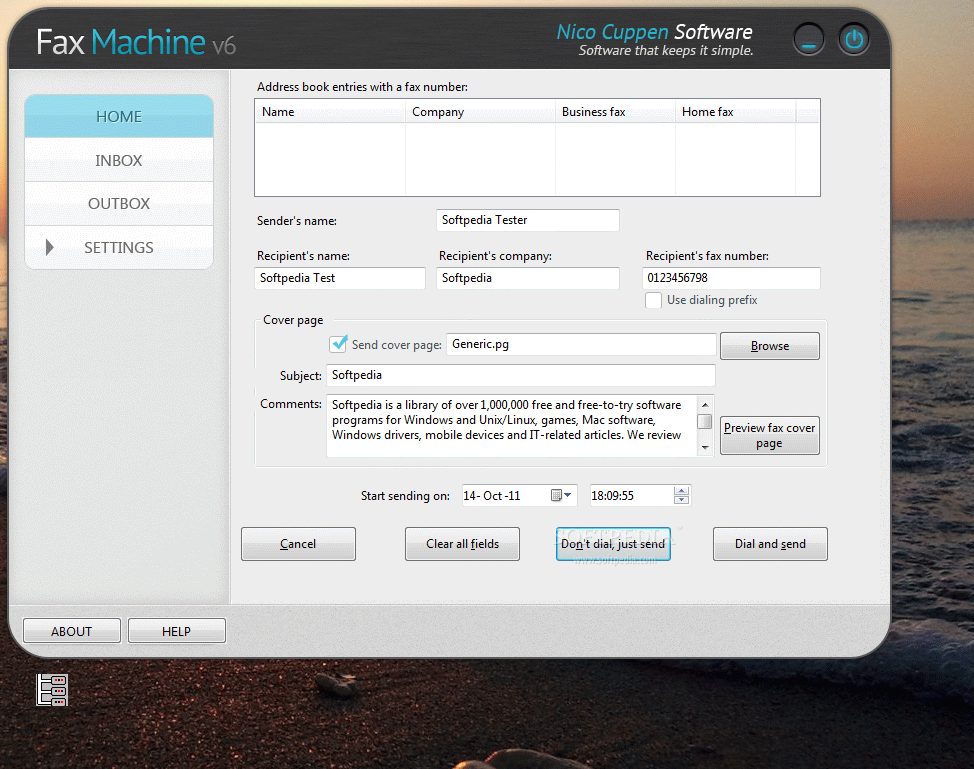Go to the HOME section
974x769 pixels.
point(119,116)
